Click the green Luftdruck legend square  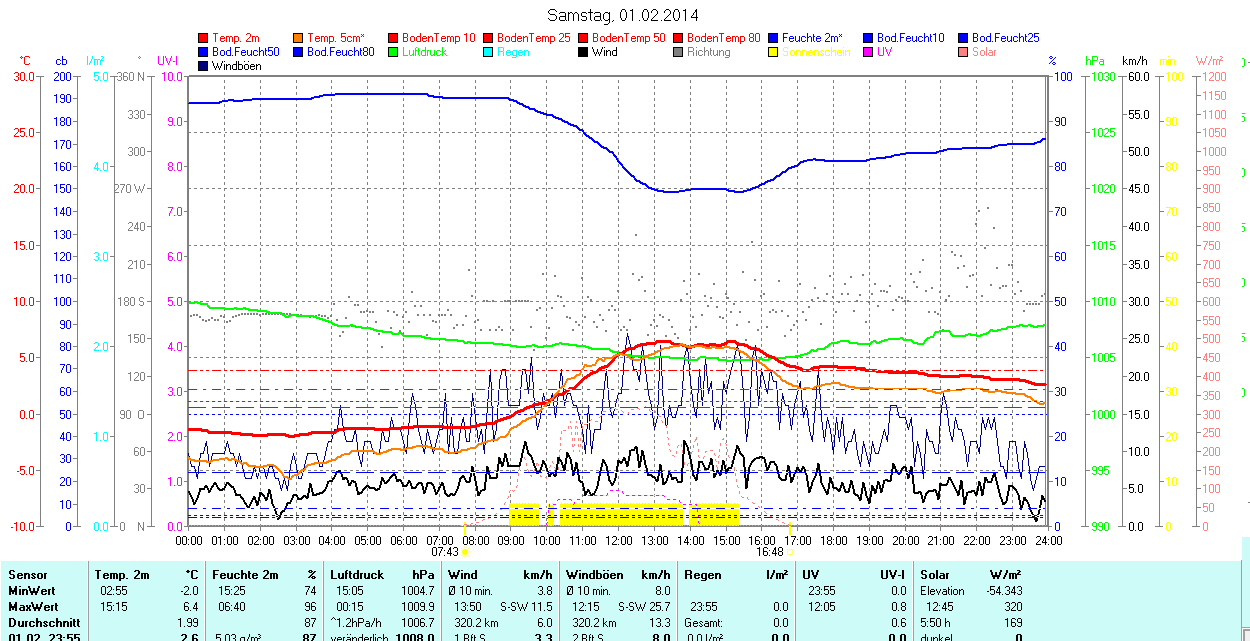click(394, 52)
